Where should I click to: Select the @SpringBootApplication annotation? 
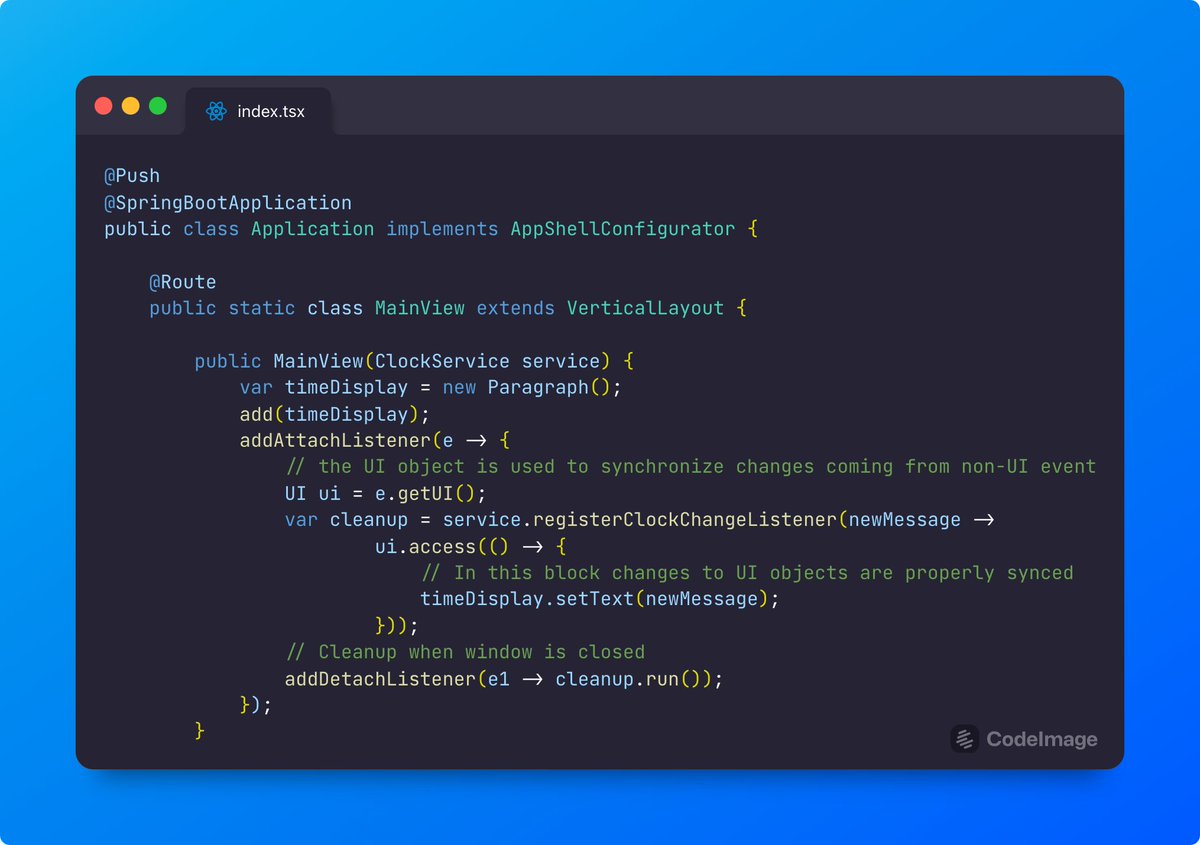point(227,201)
